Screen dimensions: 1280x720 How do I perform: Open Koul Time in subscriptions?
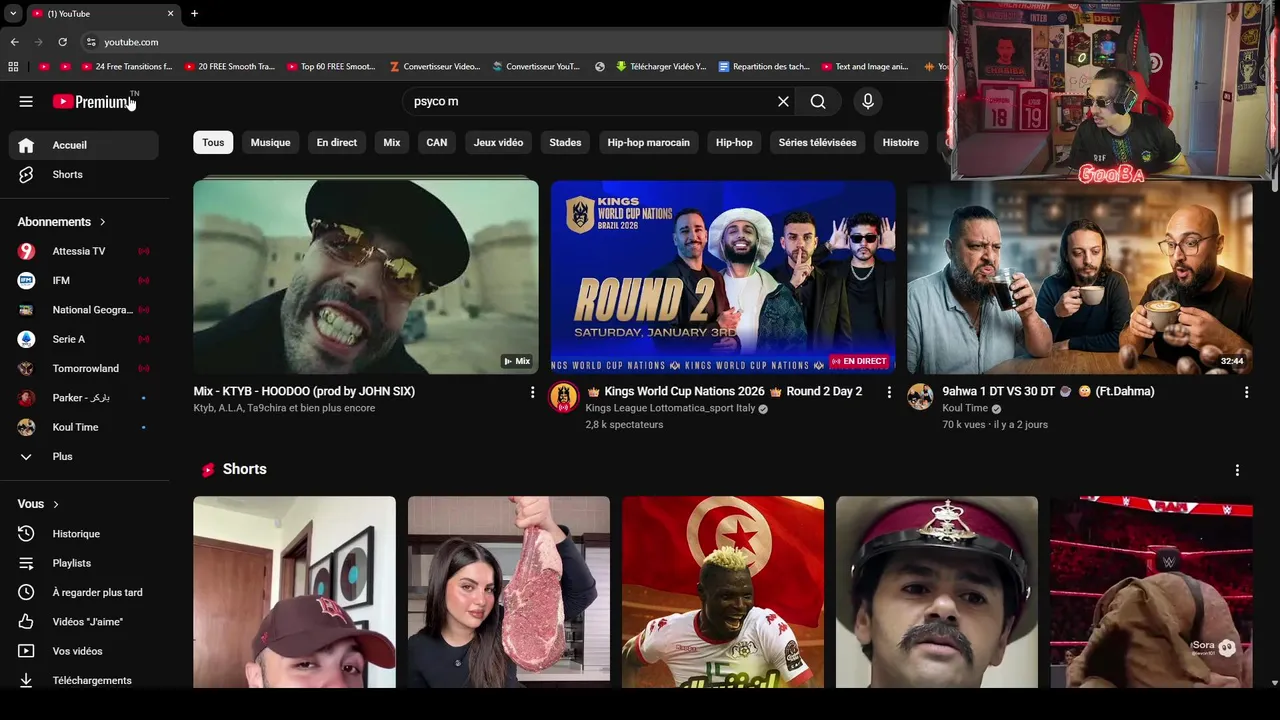[x=84, y=427]
